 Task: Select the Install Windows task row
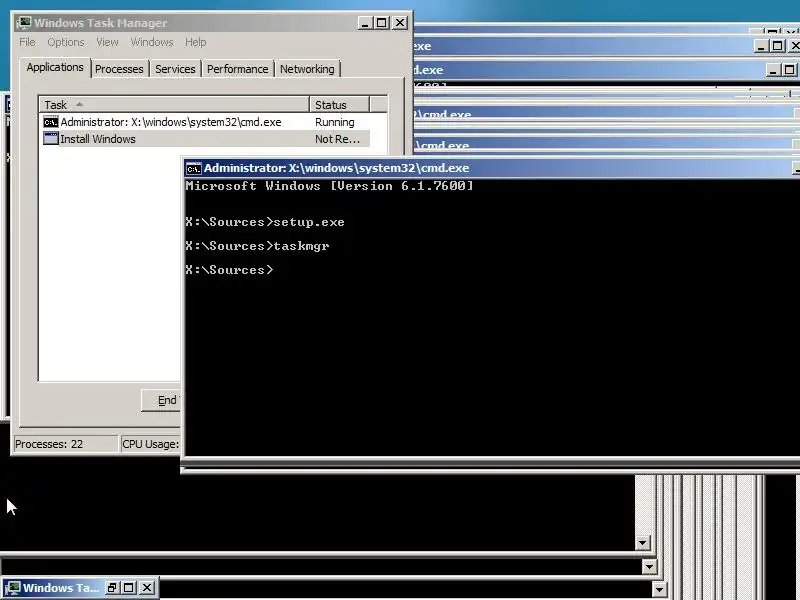pos(206,139)
